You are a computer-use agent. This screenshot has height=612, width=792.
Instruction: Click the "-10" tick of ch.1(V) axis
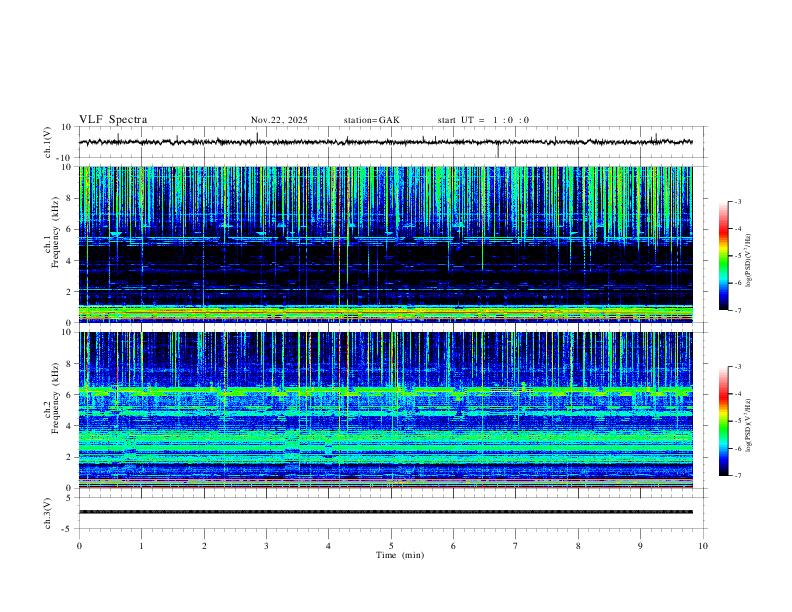[65, 158]
